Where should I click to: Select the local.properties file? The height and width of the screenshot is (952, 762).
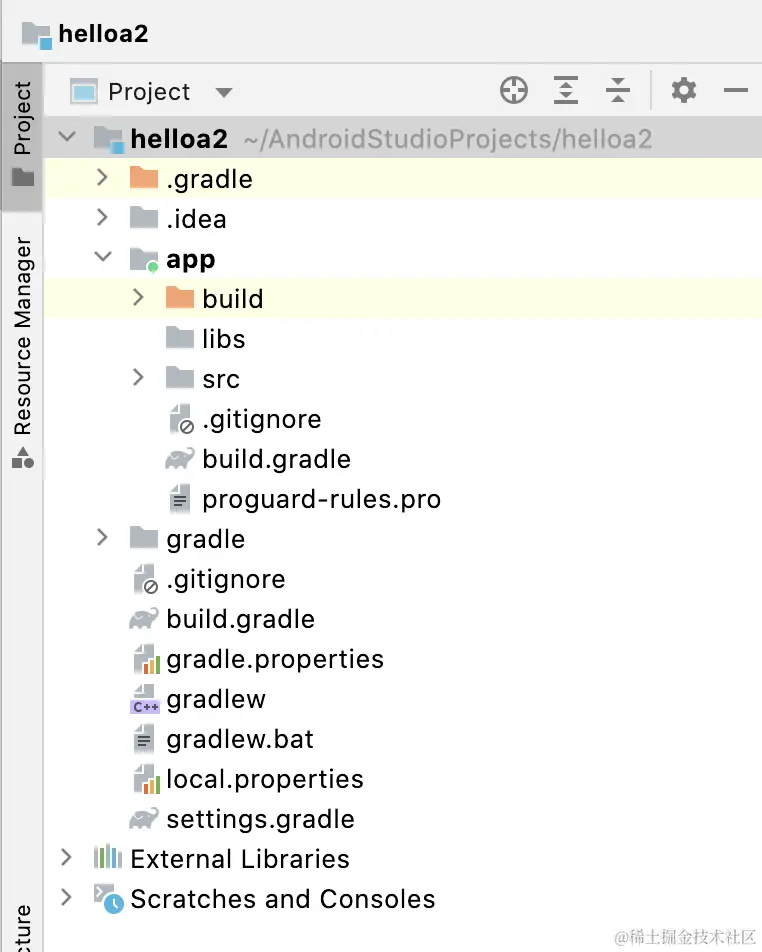coord(264,779)
